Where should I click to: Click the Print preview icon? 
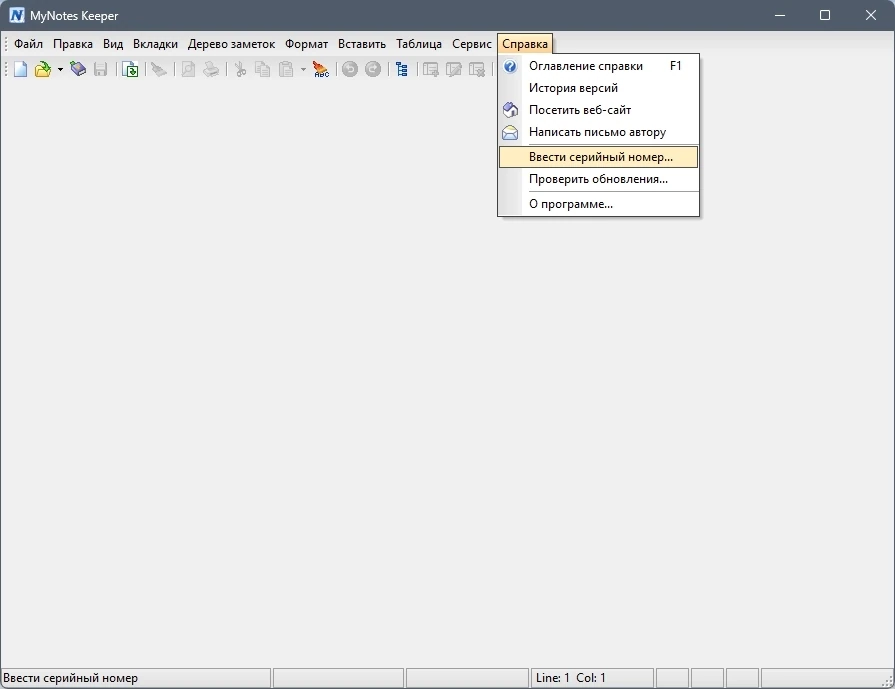188,70
